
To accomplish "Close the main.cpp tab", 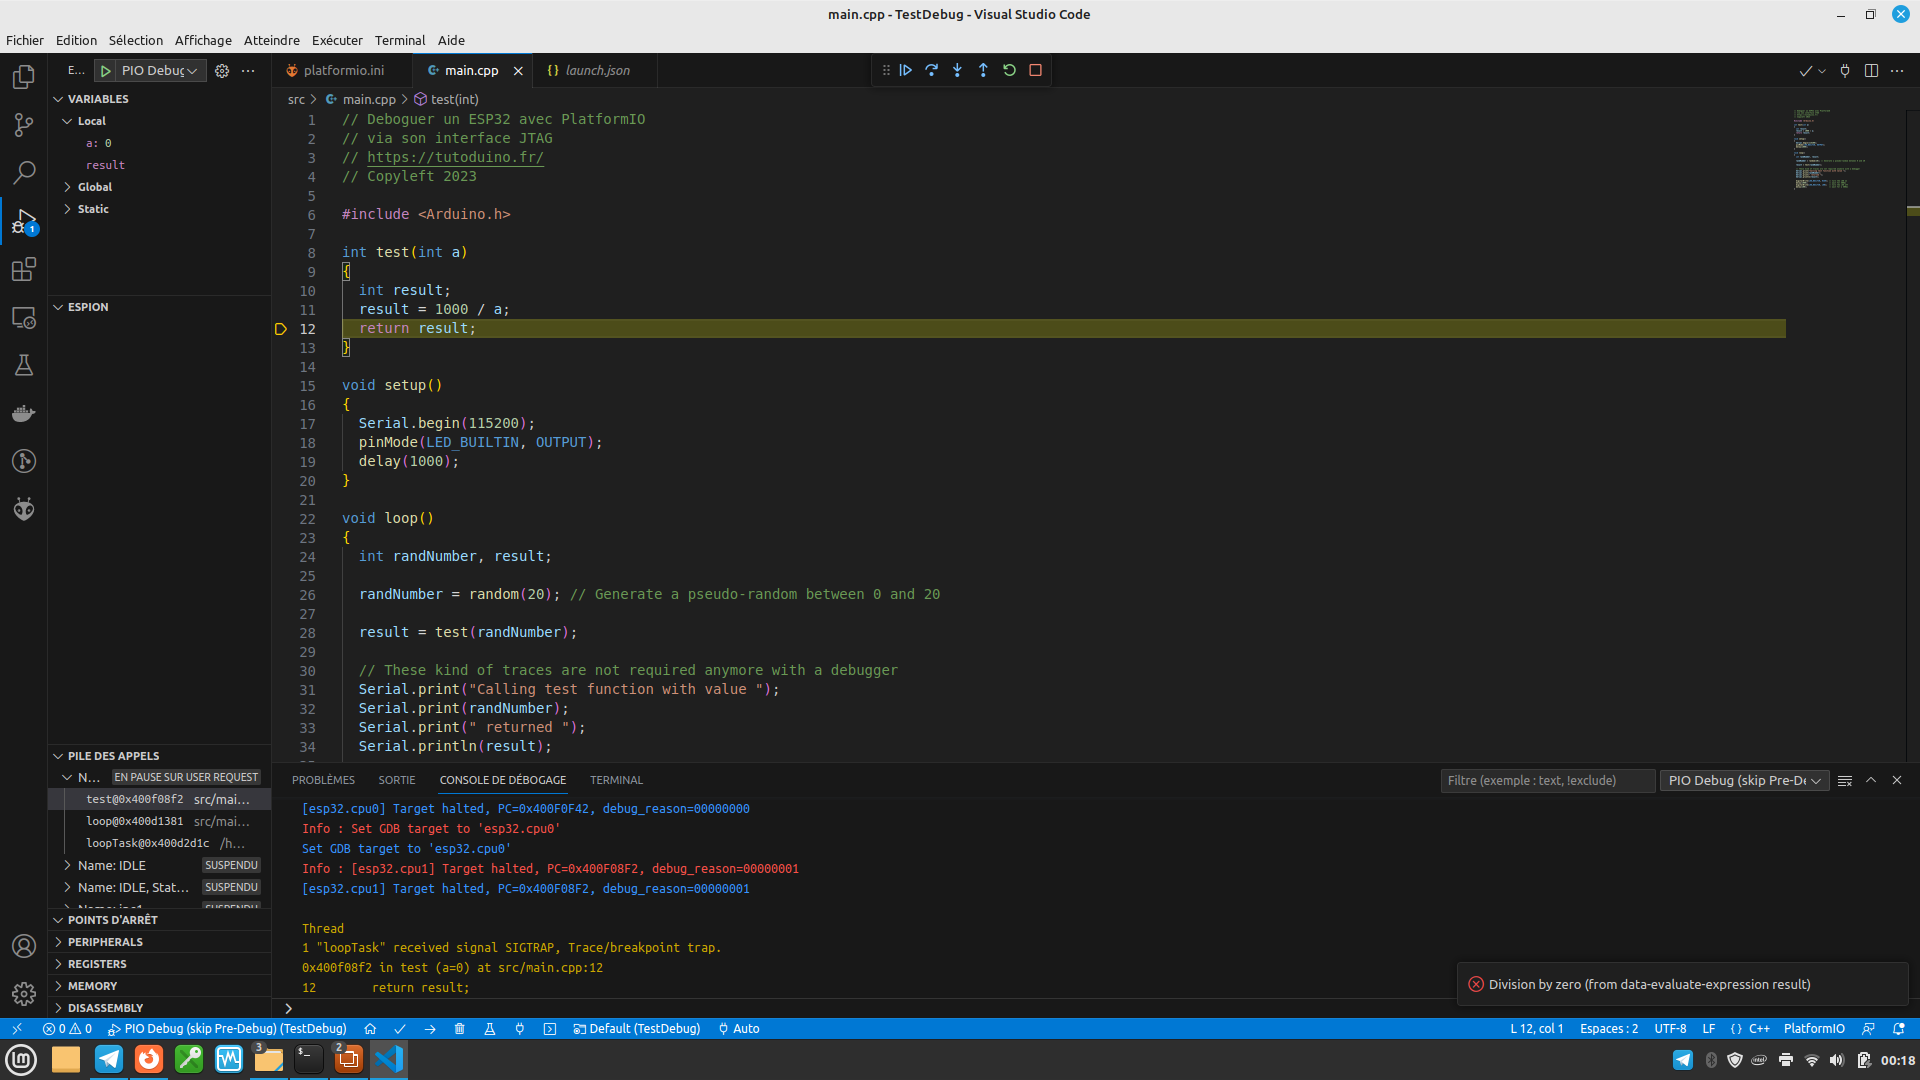I will pos(518,71).
